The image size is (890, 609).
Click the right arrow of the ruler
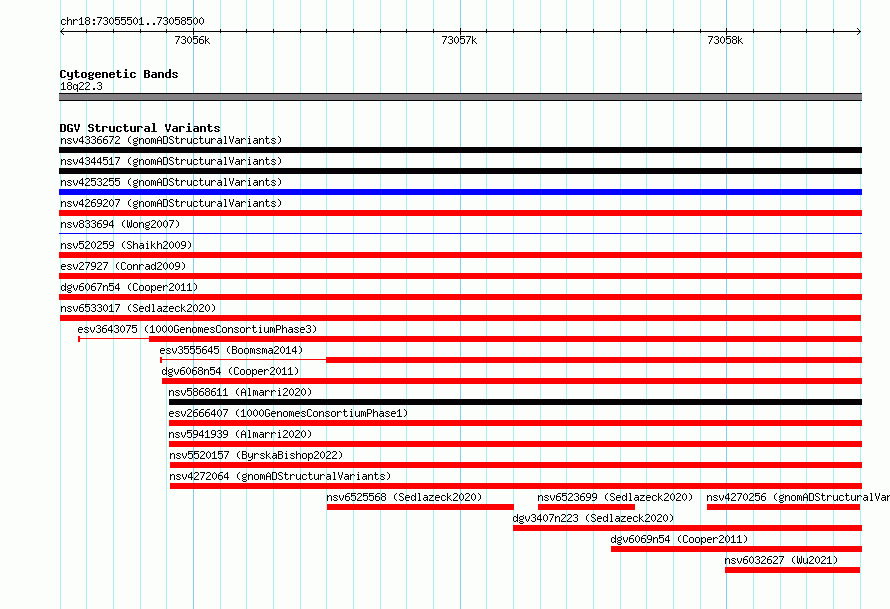[x=859, y=32]
